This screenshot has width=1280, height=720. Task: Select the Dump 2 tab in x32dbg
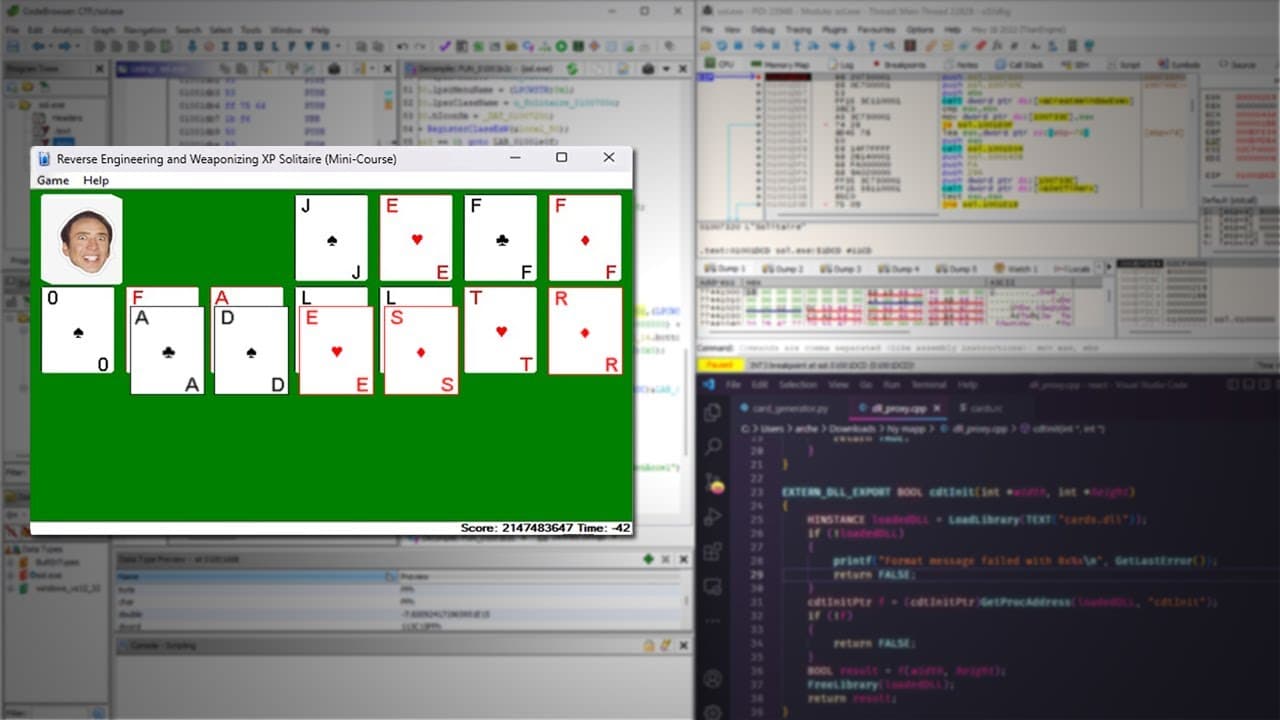782,269
